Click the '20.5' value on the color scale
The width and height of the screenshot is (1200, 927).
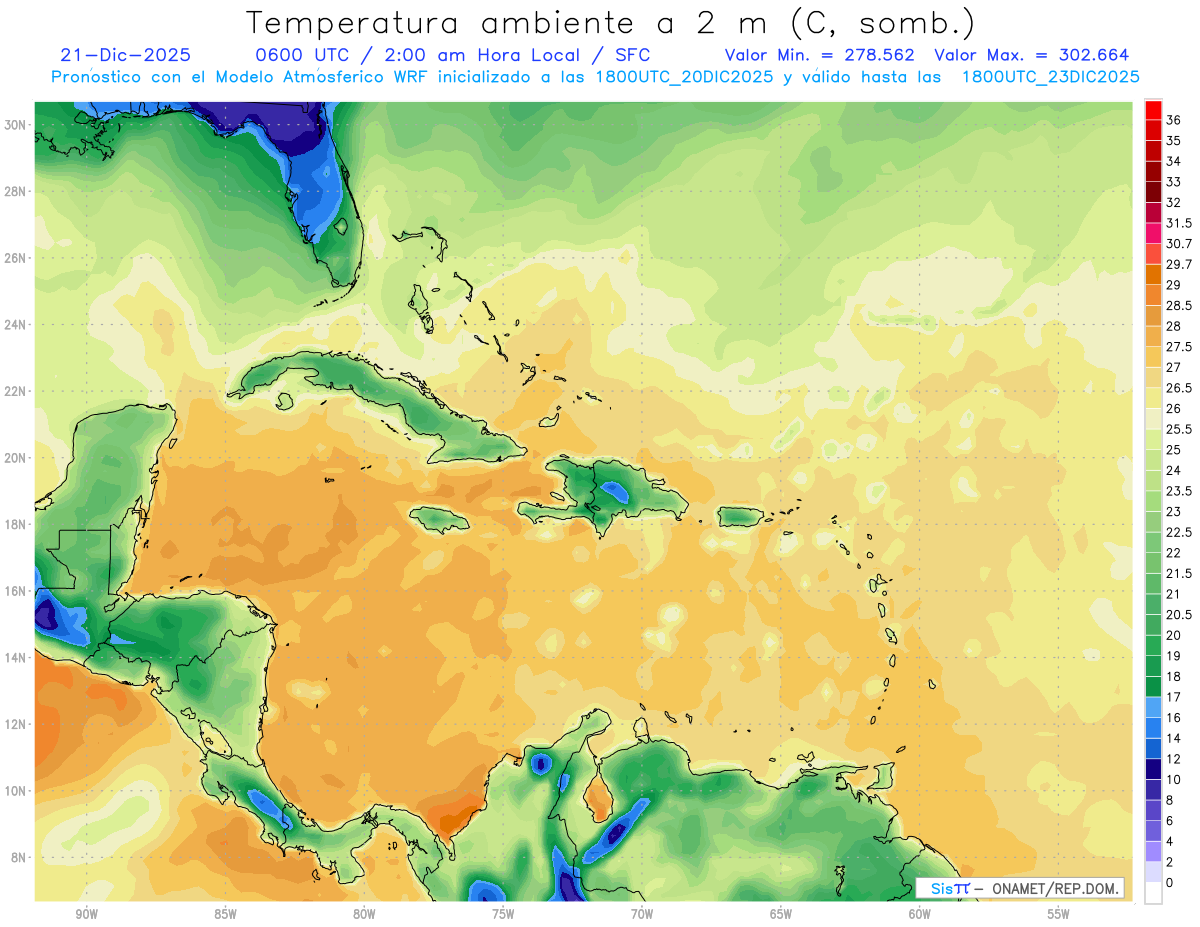click(x=1179, y=614)
